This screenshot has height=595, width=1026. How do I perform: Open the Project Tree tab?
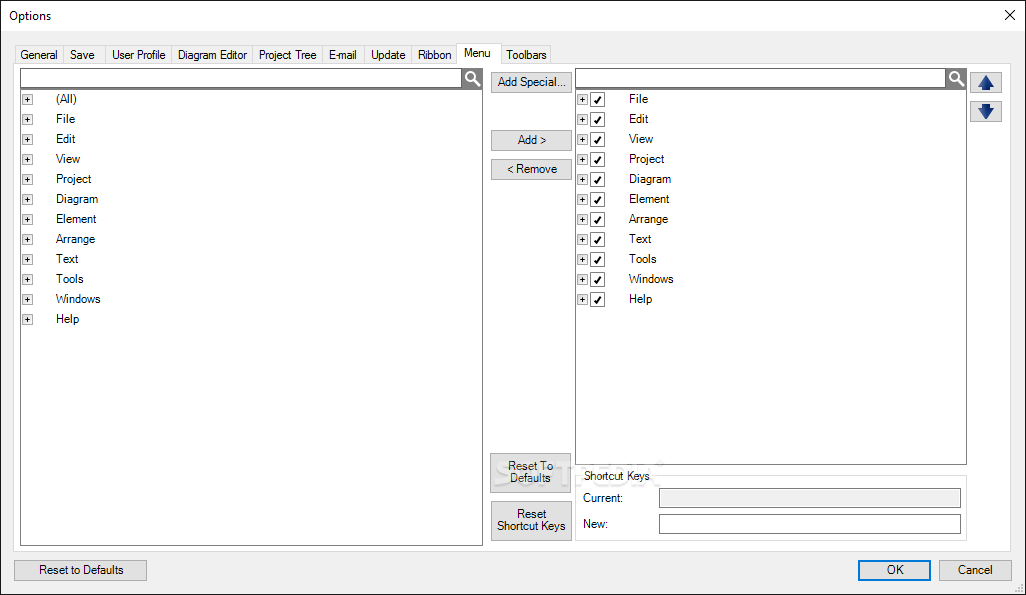pyautogui.click(x=287, y=55)
